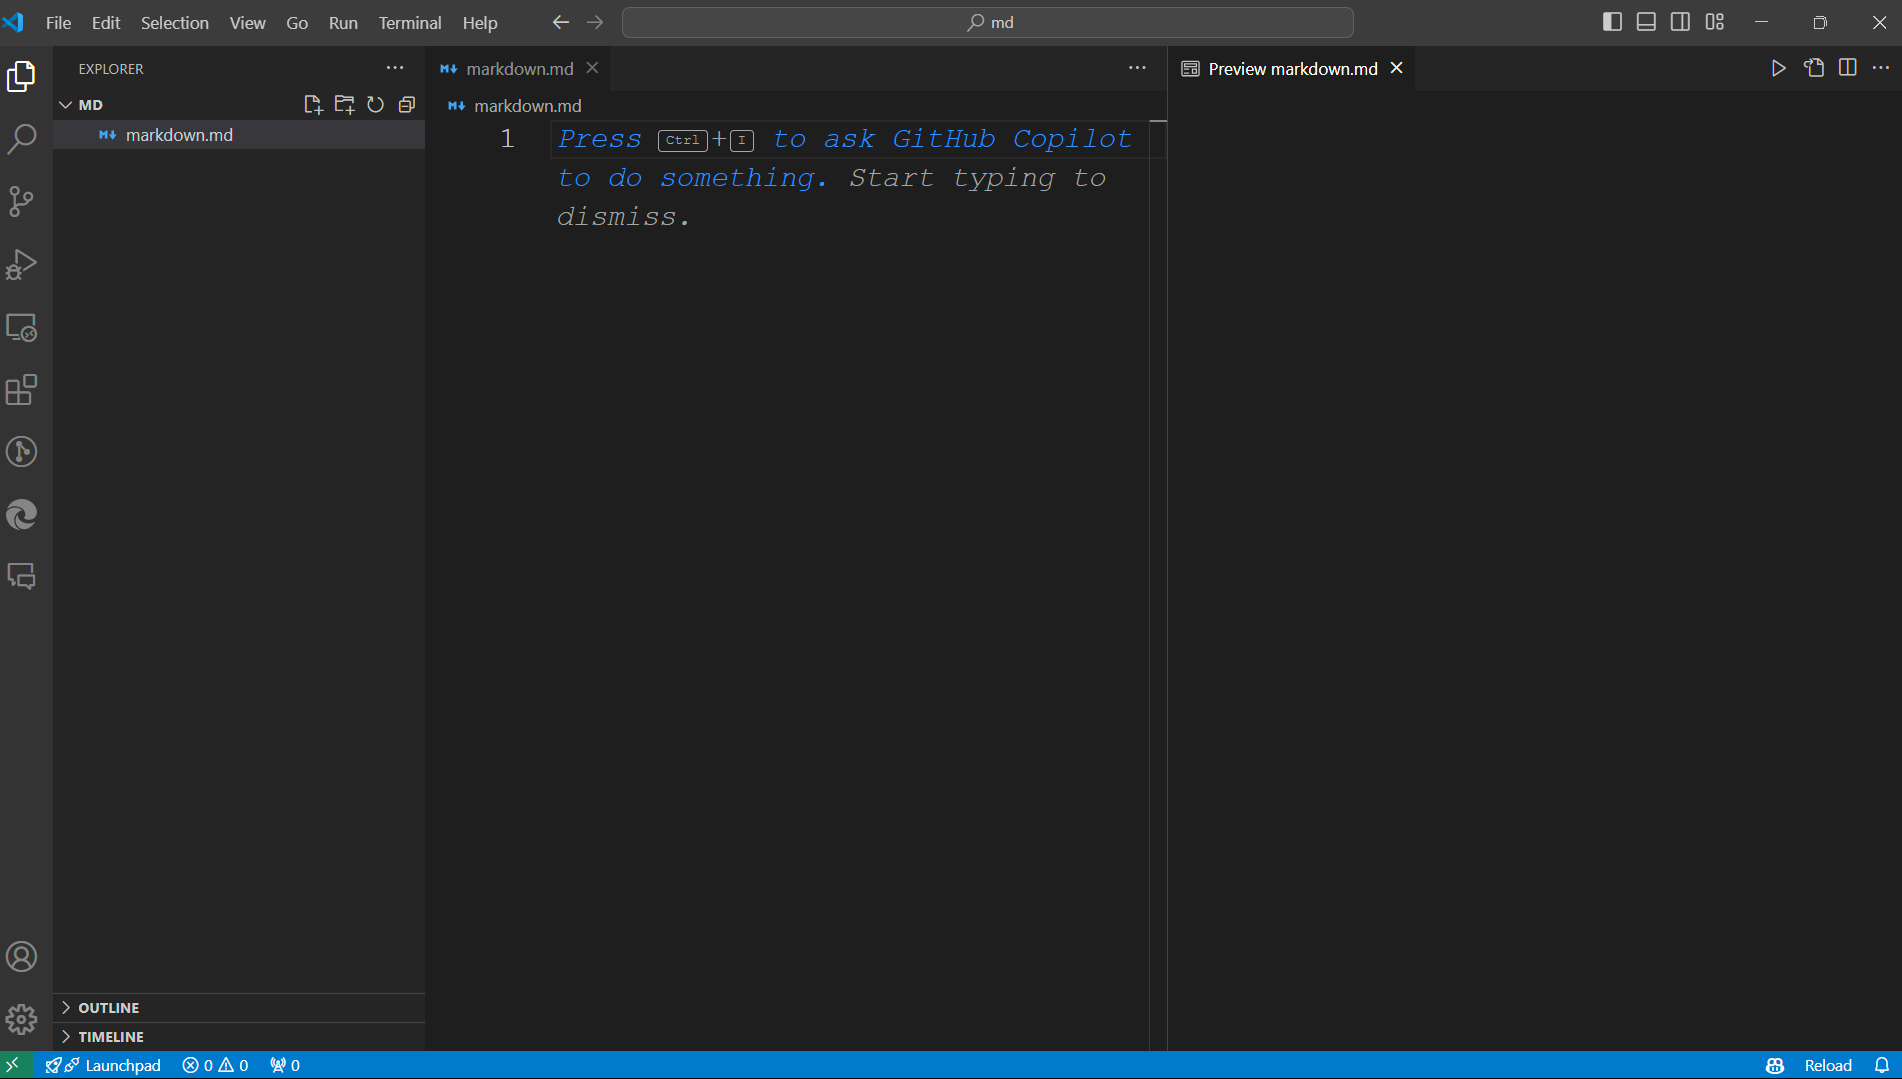Open the Remote Explorer view
1902x1079 pixels.
click(22, 327)
